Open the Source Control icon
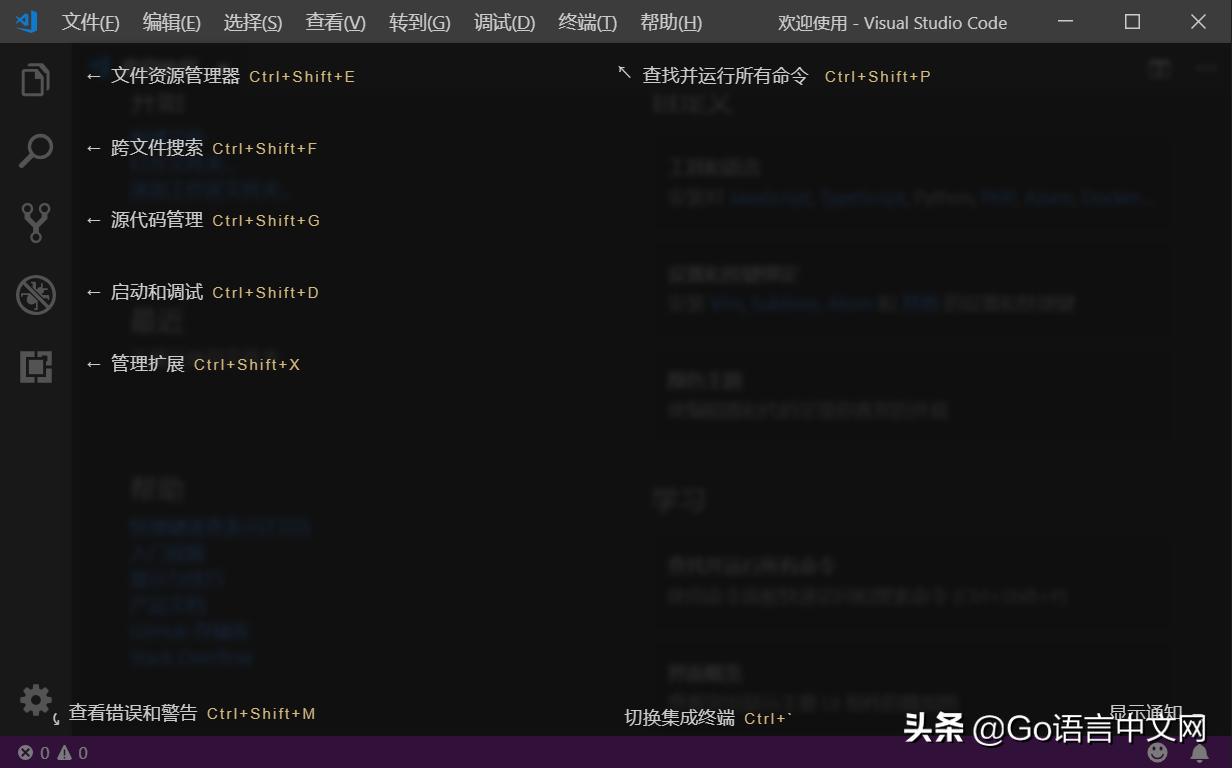Viewport: 1232px width, 768px height. (x=36, y=223)
